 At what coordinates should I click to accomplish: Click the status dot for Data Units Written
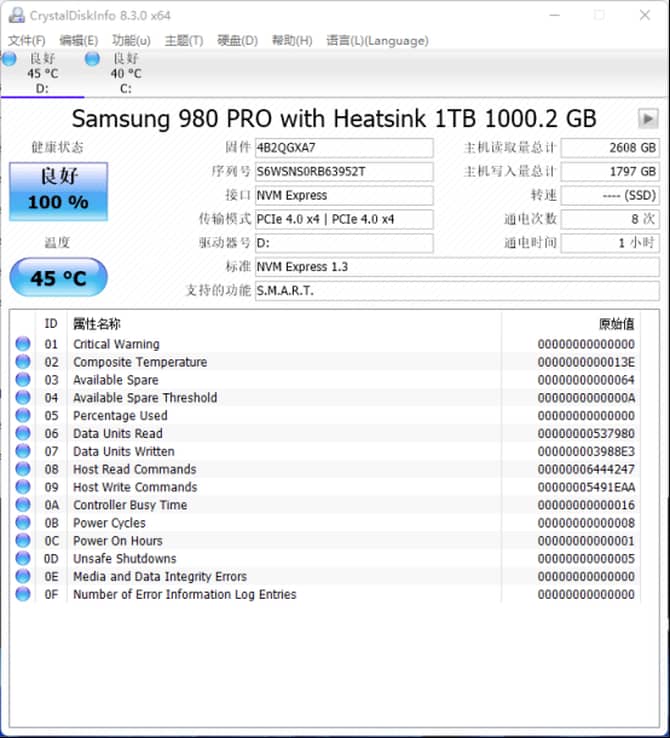[x=23, y=451]
